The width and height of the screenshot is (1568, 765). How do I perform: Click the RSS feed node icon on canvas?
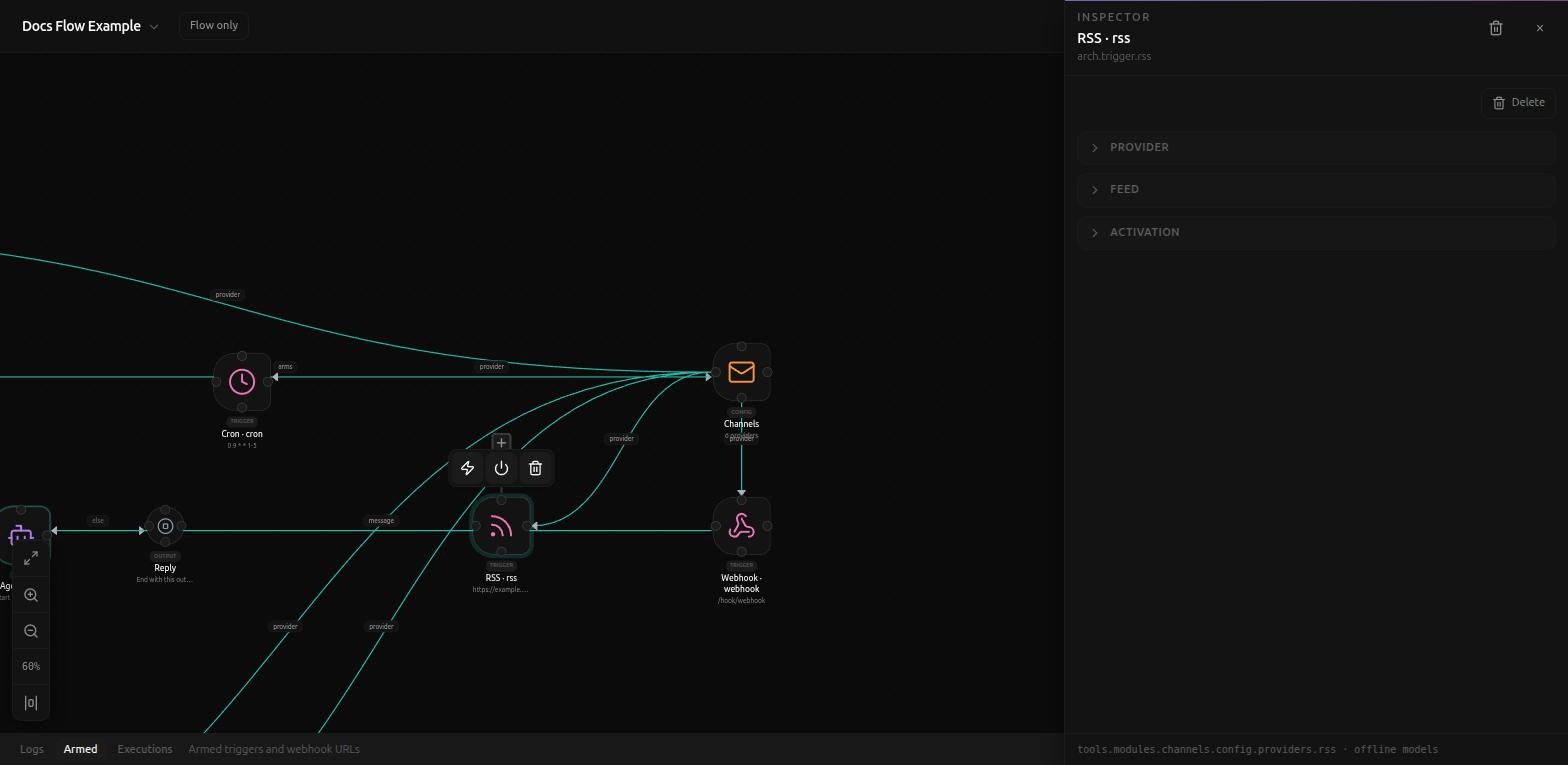[x=501, y=526]
